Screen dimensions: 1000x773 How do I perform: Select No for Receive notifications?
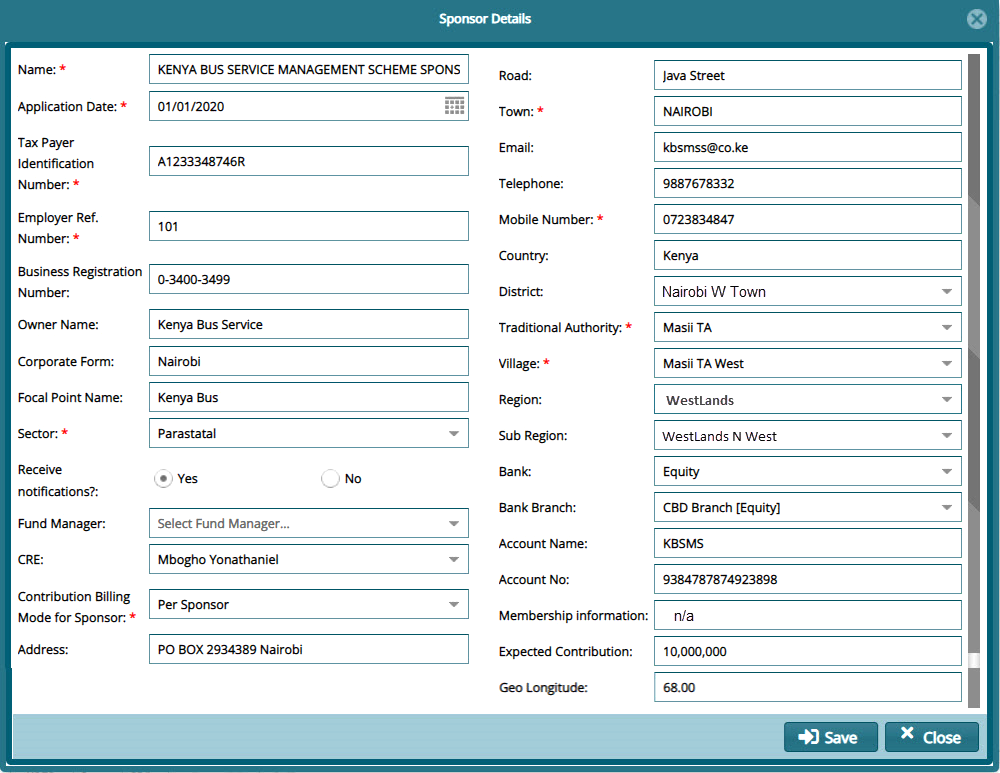(x=330, y=478)
